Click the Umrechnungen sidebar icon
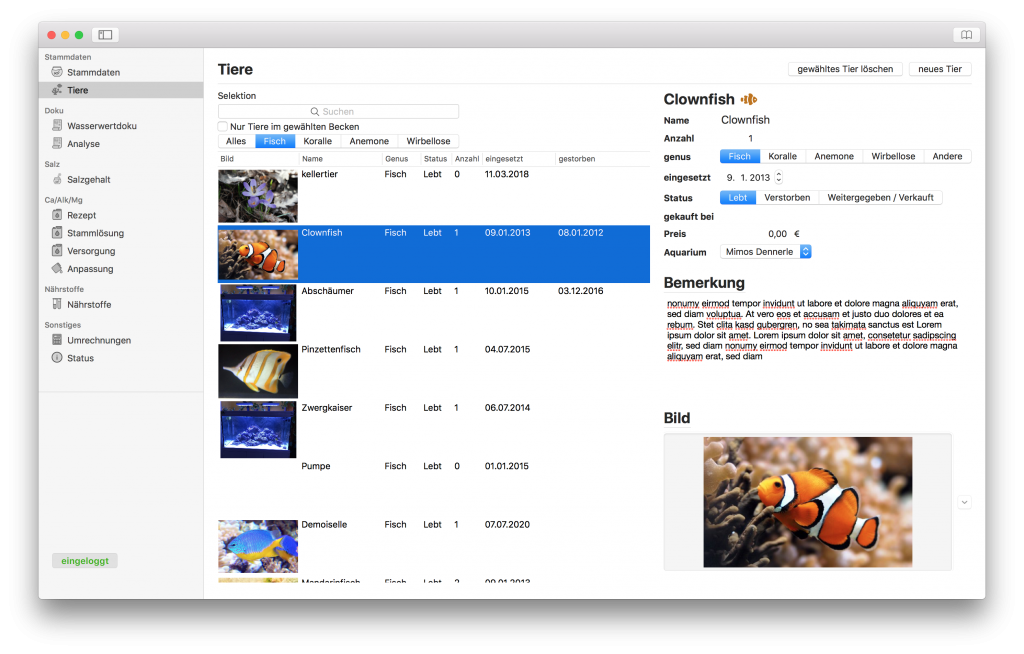The image size is (1024, 654). [57, 340]
